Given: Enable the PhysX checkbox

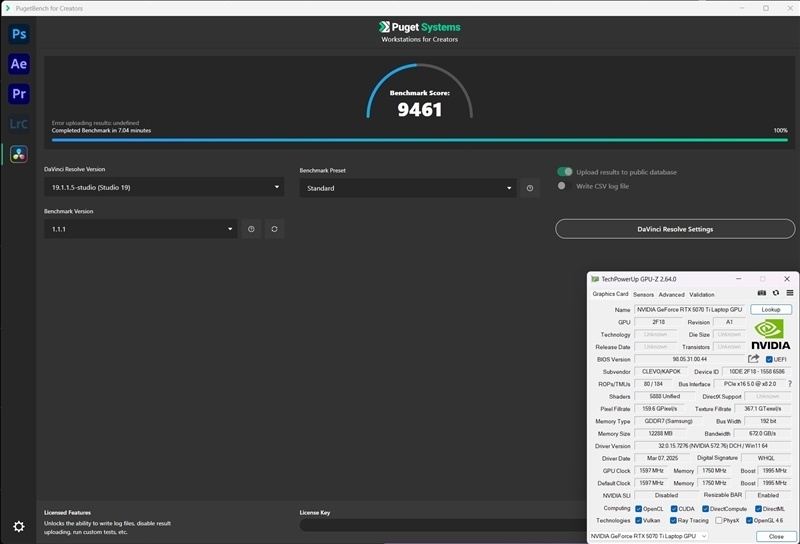Looking at the screenshot, I should (718, 521).
